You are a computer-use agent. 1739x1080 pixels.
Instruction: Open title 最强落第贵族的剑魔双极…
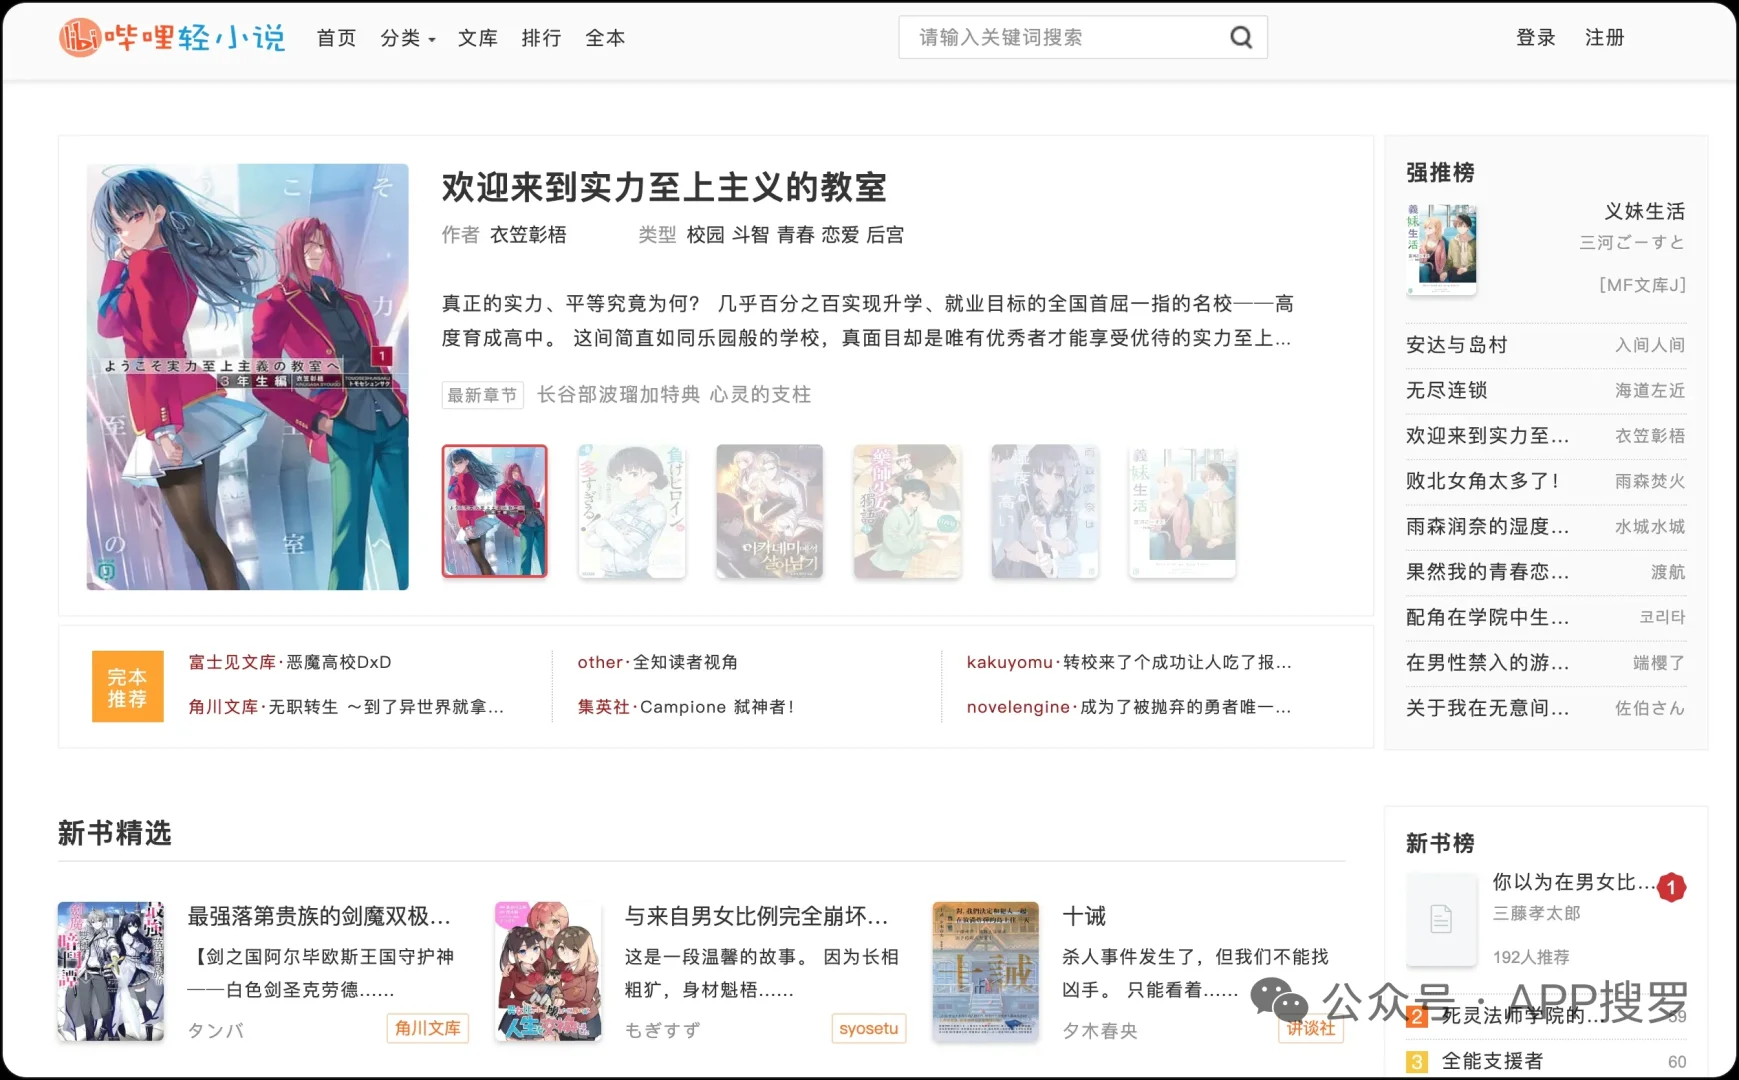click(319, 916)
